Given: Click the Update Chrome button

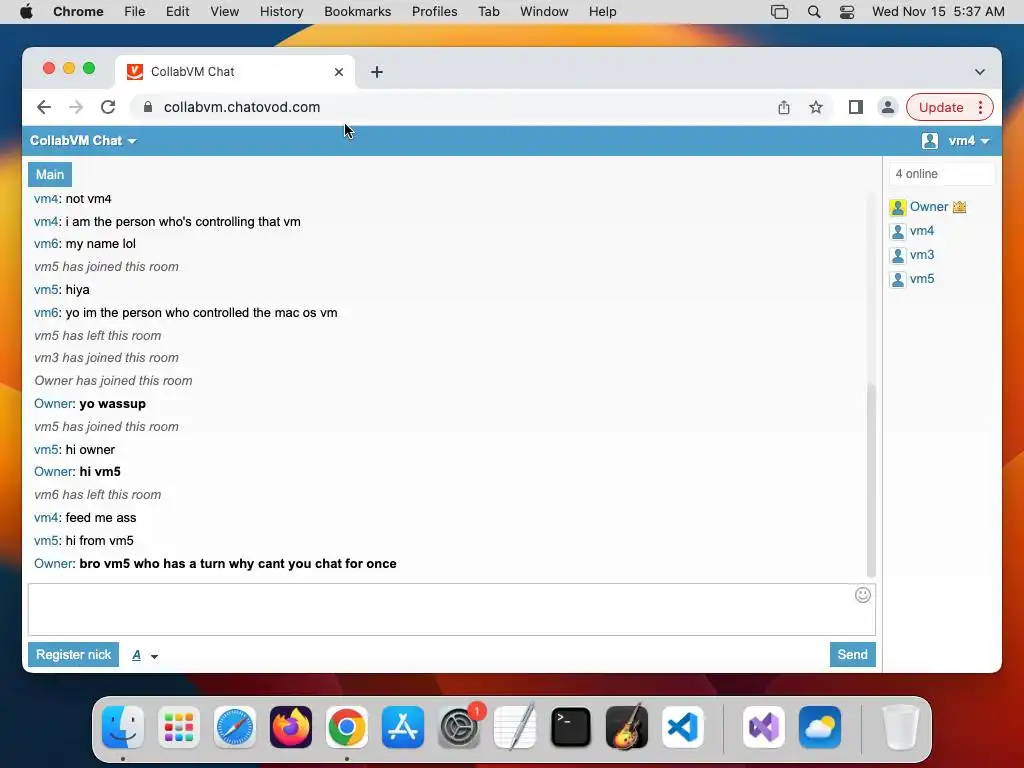Looking at the screenshot, I should click(x=941, y=107).
